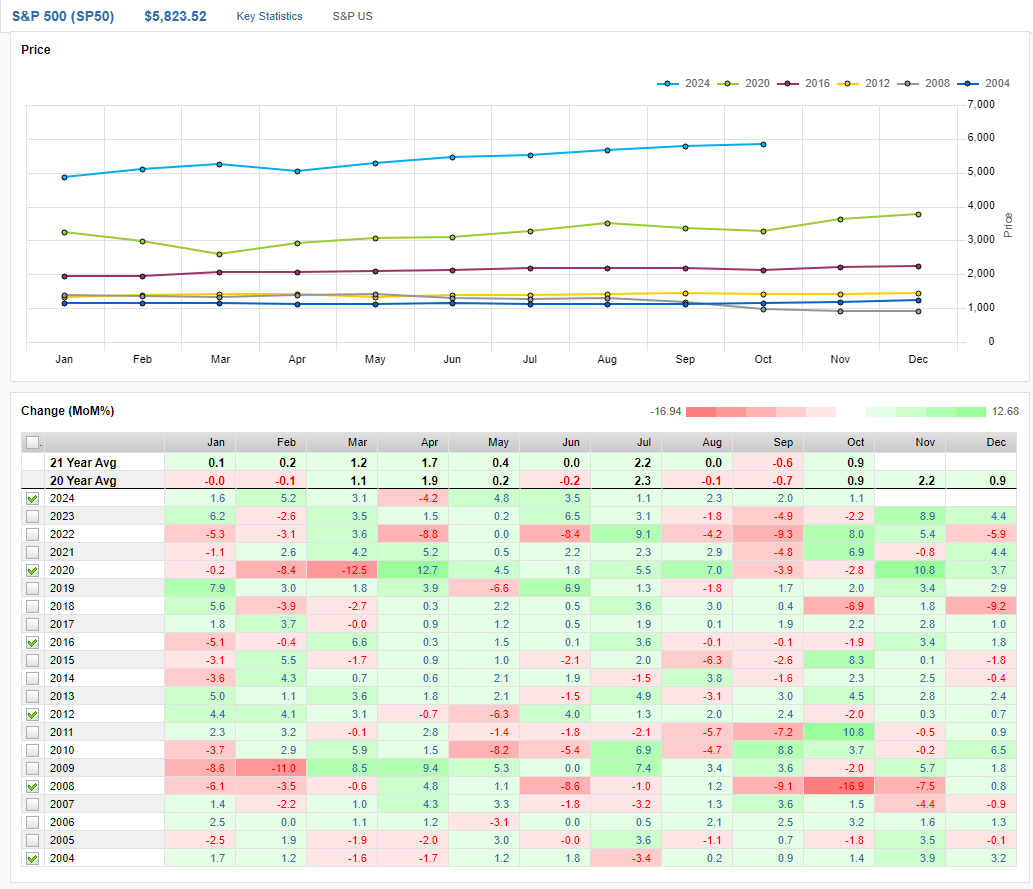Check the 2010 row checkbox
Screen dimensions: 1033x889
[32, 751]
